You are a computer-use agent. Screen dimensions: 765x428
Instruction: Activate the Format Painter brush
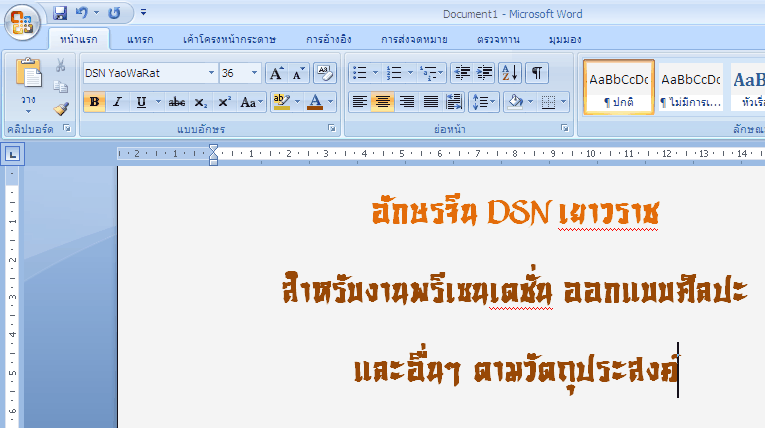click(x=60, y=108)
